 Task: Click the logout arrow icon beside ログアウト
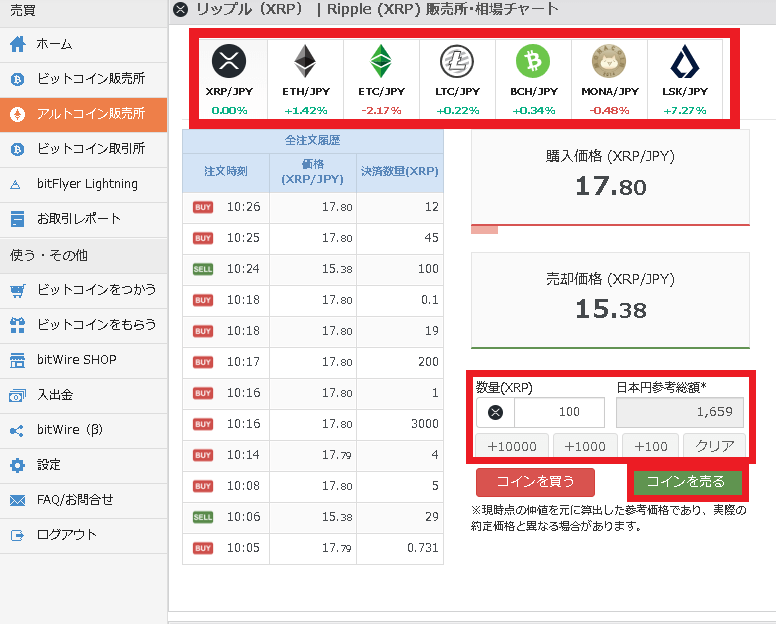(17, 535)
